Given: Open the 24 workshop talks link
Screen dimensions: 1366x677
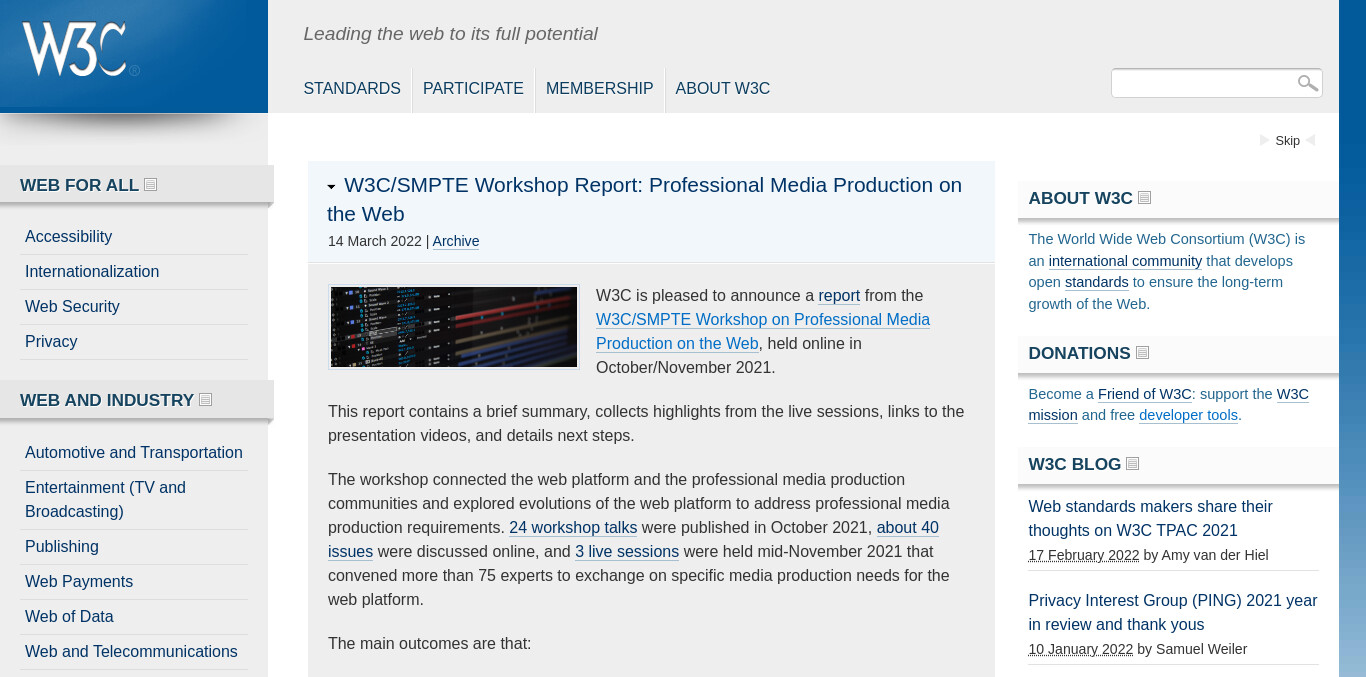Looking at the screenshot, I should point(573,527).
